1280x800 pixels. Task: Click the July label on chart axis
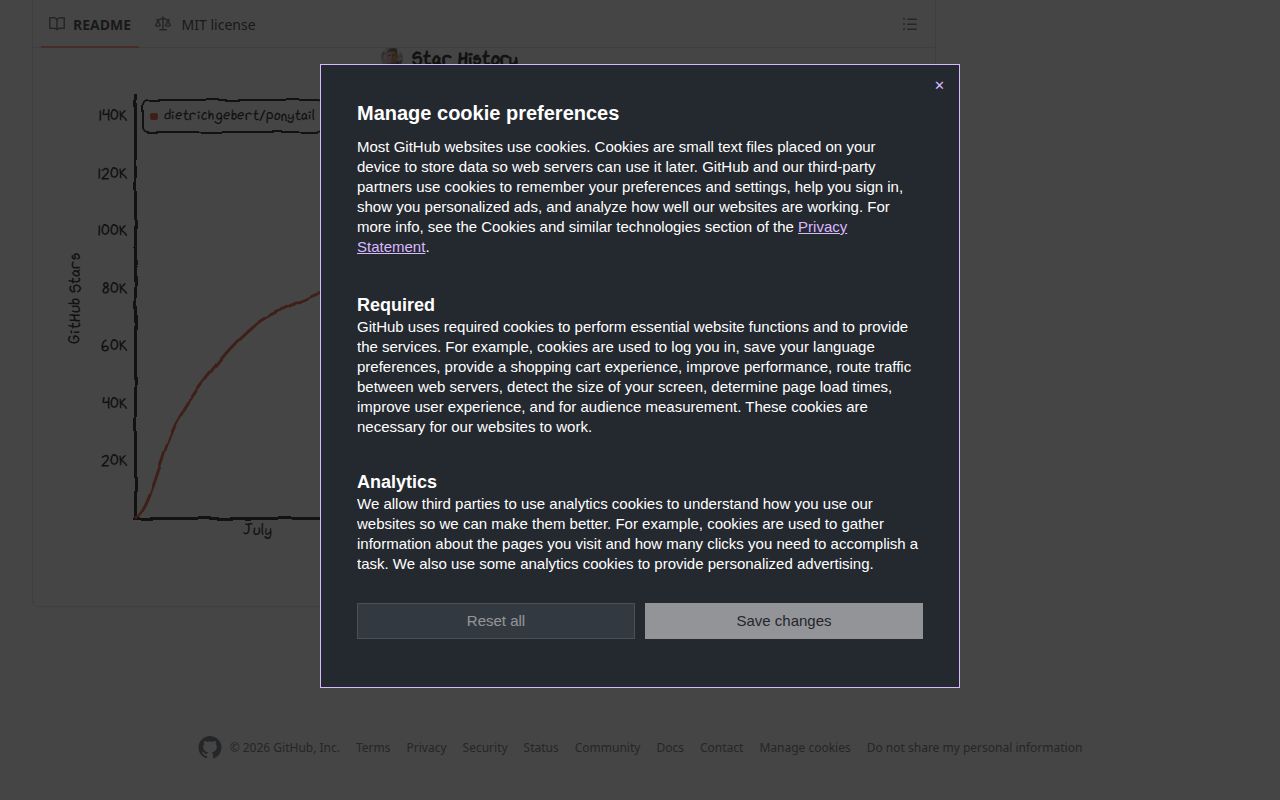(x=257, y=529)
